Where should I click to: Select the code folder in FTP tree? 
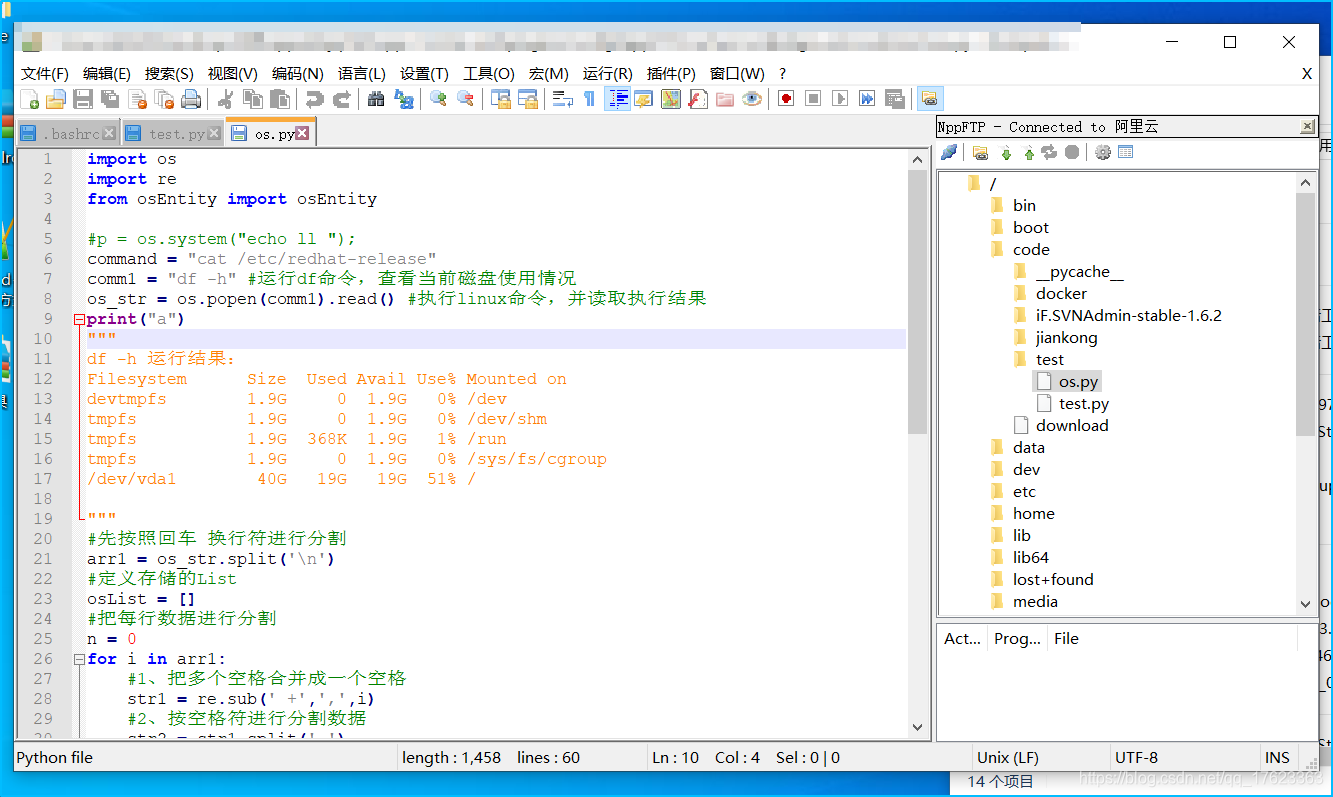pyautogui.click(x=1031, y=249)
